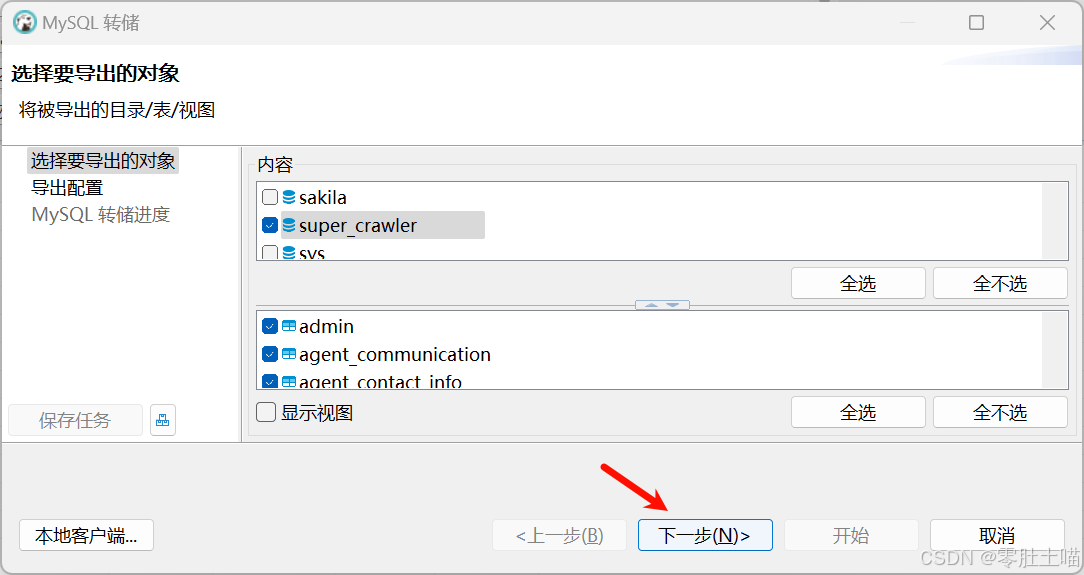Uncheck the admin table checkbox
1084x575 pixels.
click(270, 326)
